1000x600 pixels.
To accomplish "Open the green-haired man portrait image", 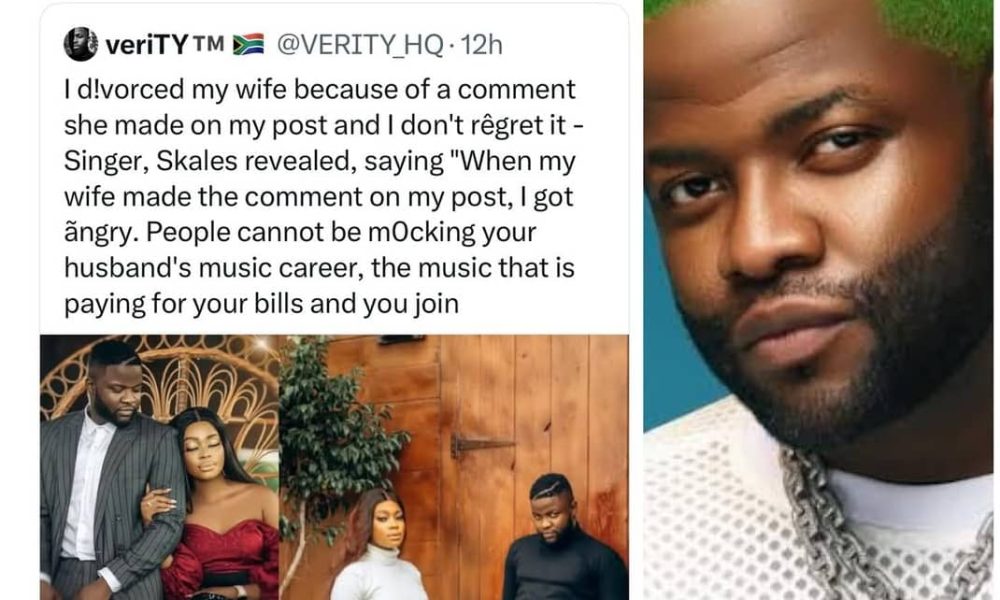I will 818,300.
